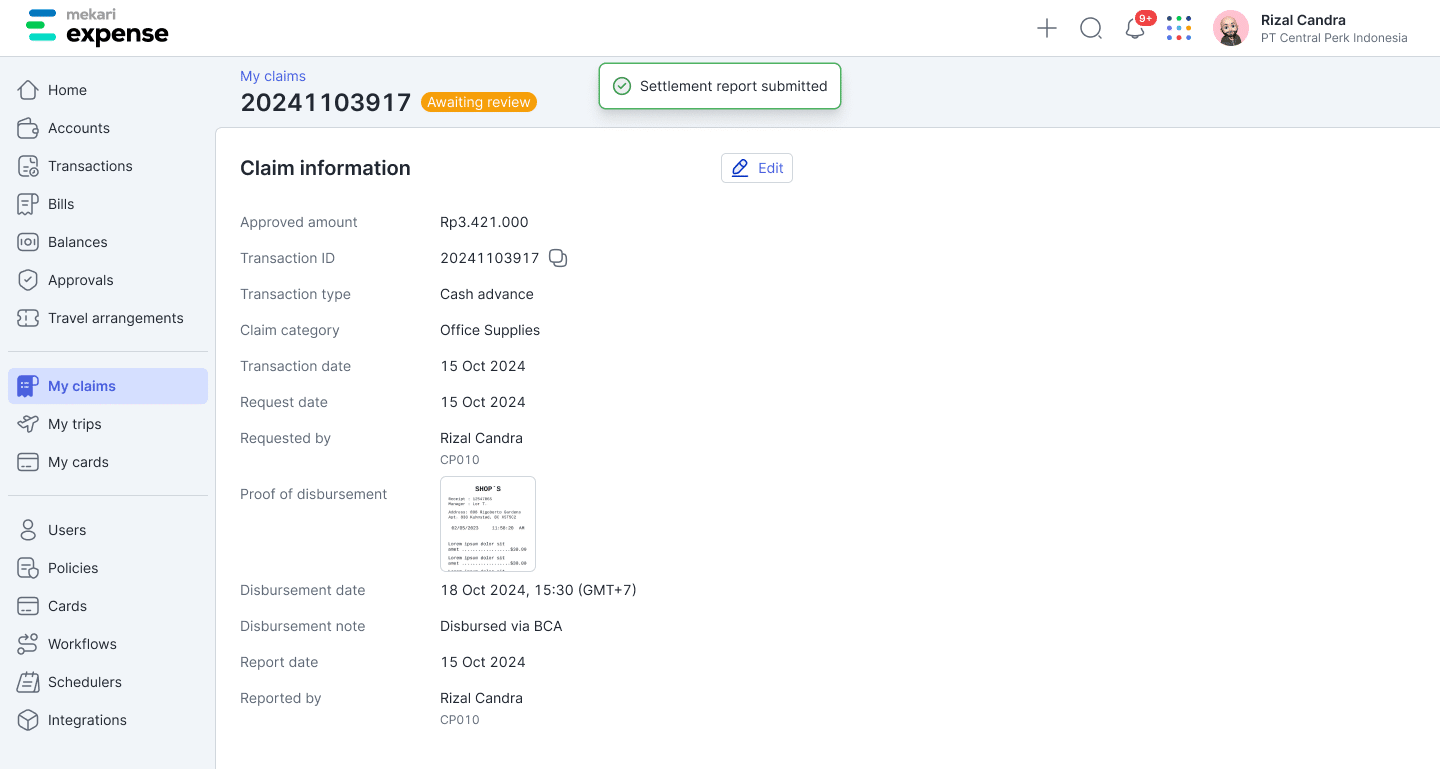1440x769 pixels.
Task: Click the plus icon in top bar
Action: pos(1046,28)
